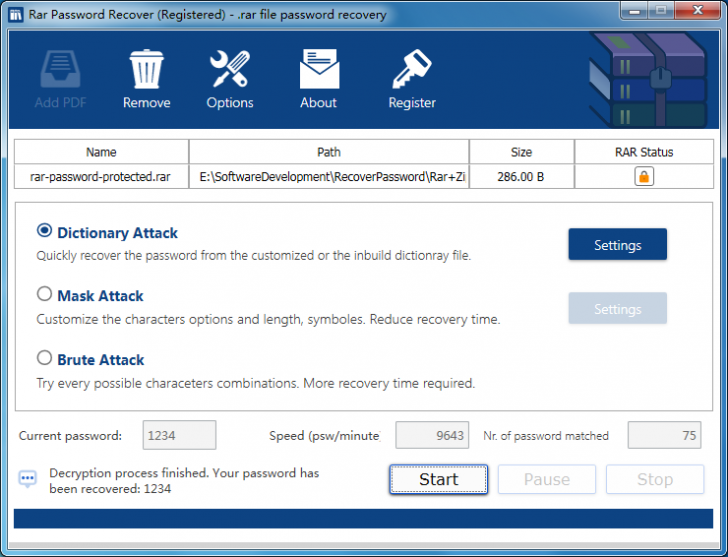
Task: Click the RAR Status column header
Action: [644, 152]
